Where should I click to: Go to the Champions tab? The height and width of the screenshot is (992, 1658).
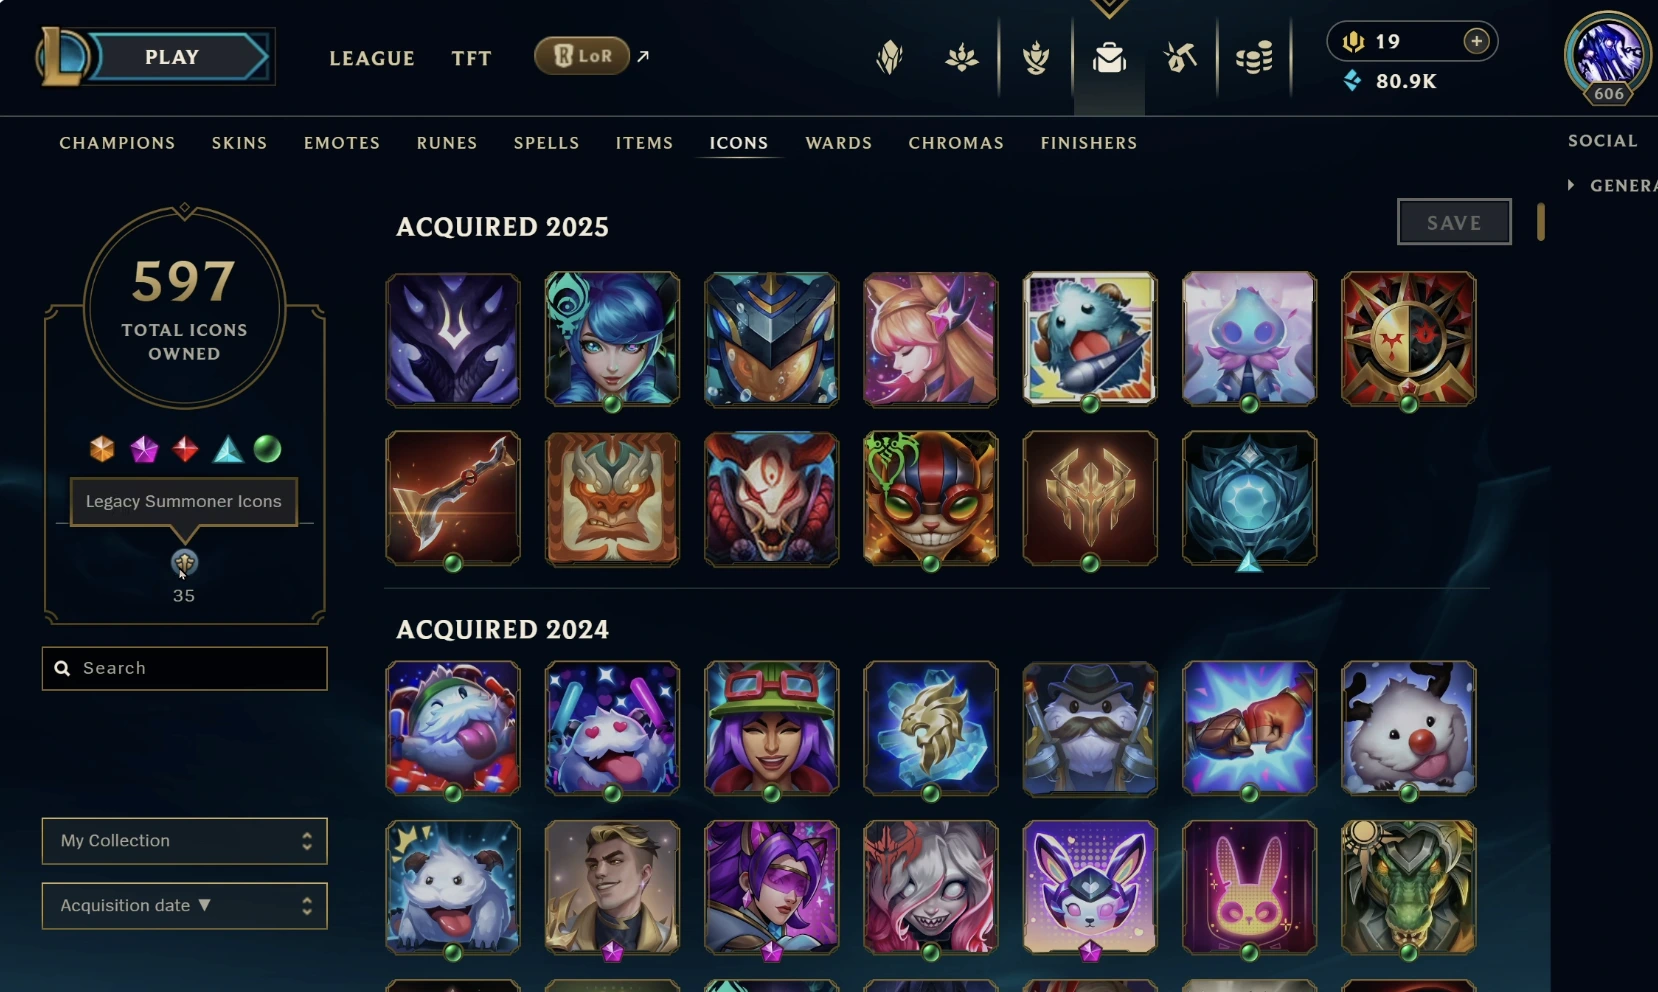(117, 143)
